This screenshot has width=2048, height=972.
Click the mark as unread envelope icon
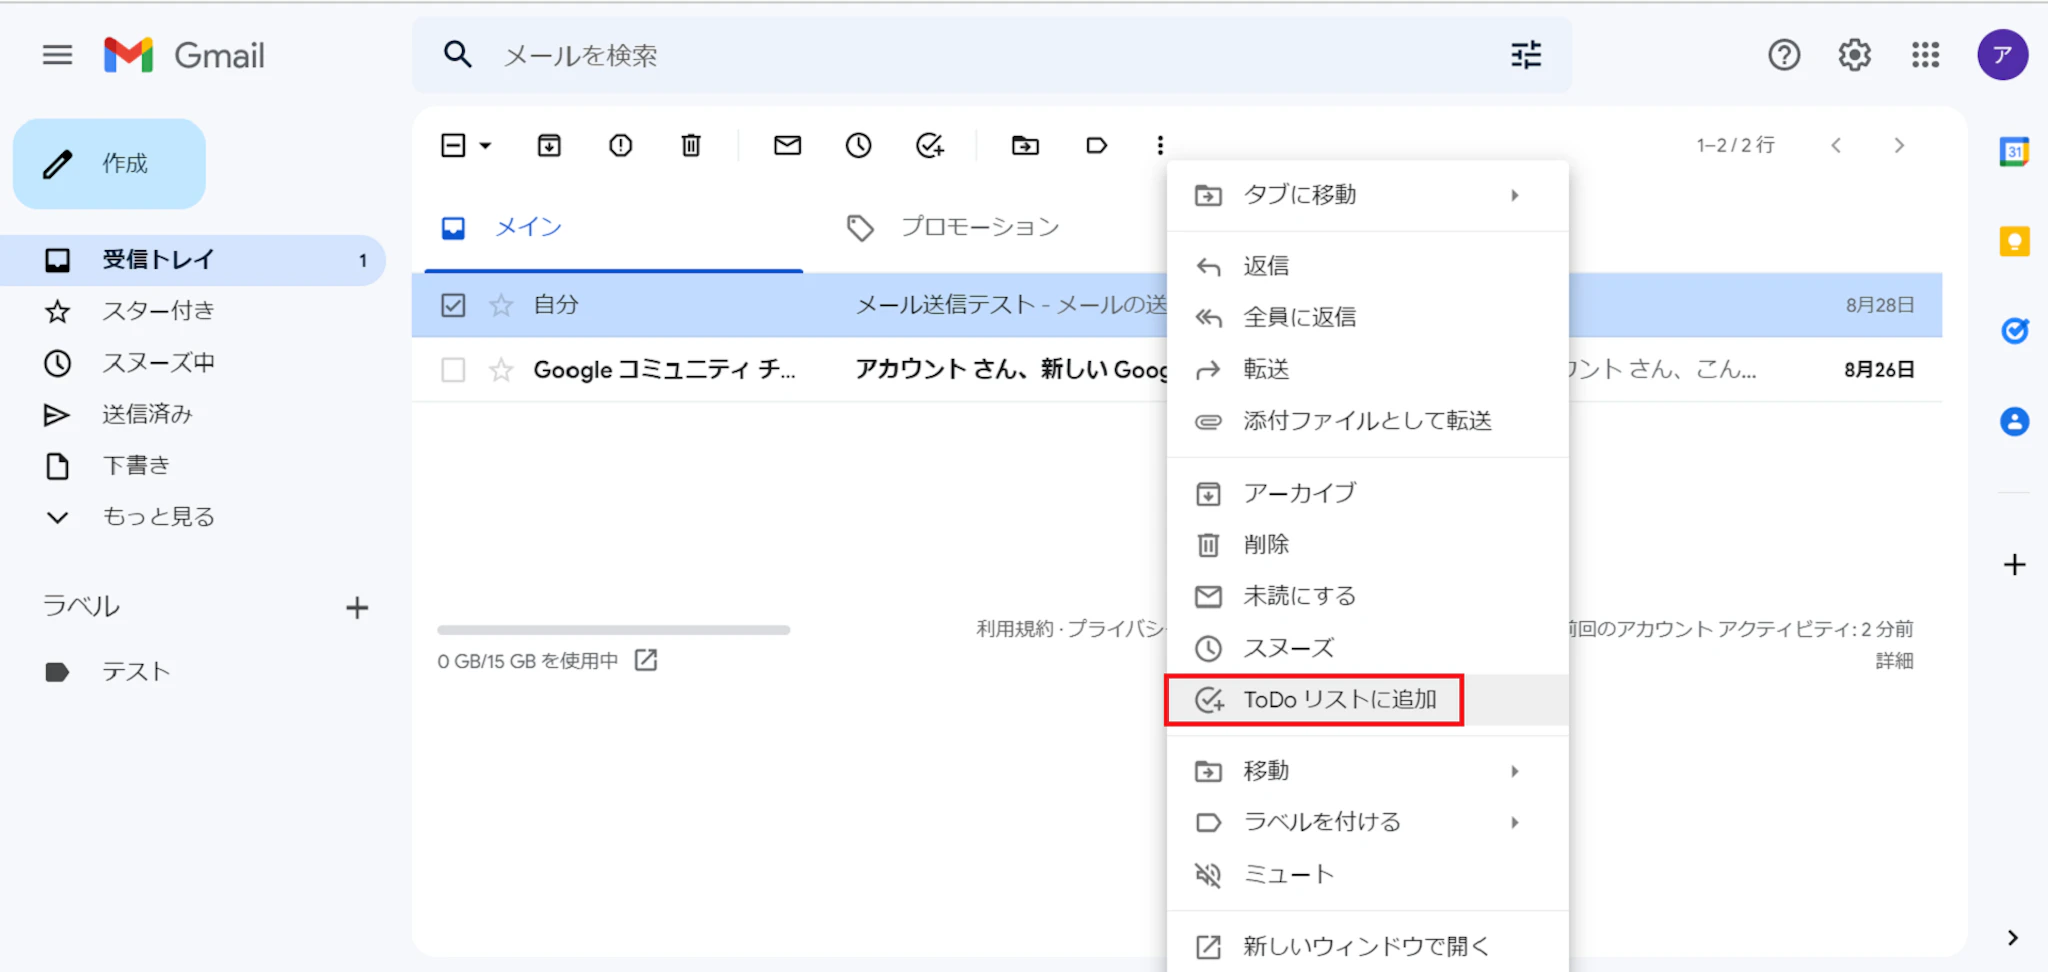[x=787, y=146]
